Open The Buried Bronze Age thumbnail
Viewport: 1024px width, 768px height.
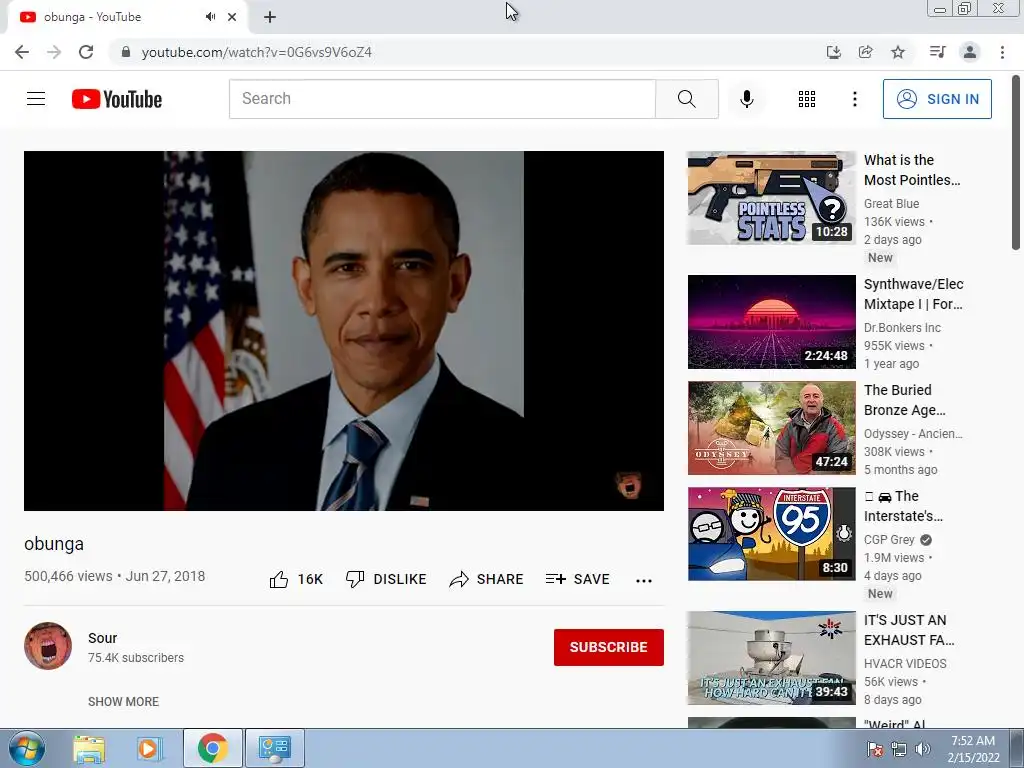tap(771, 428)
